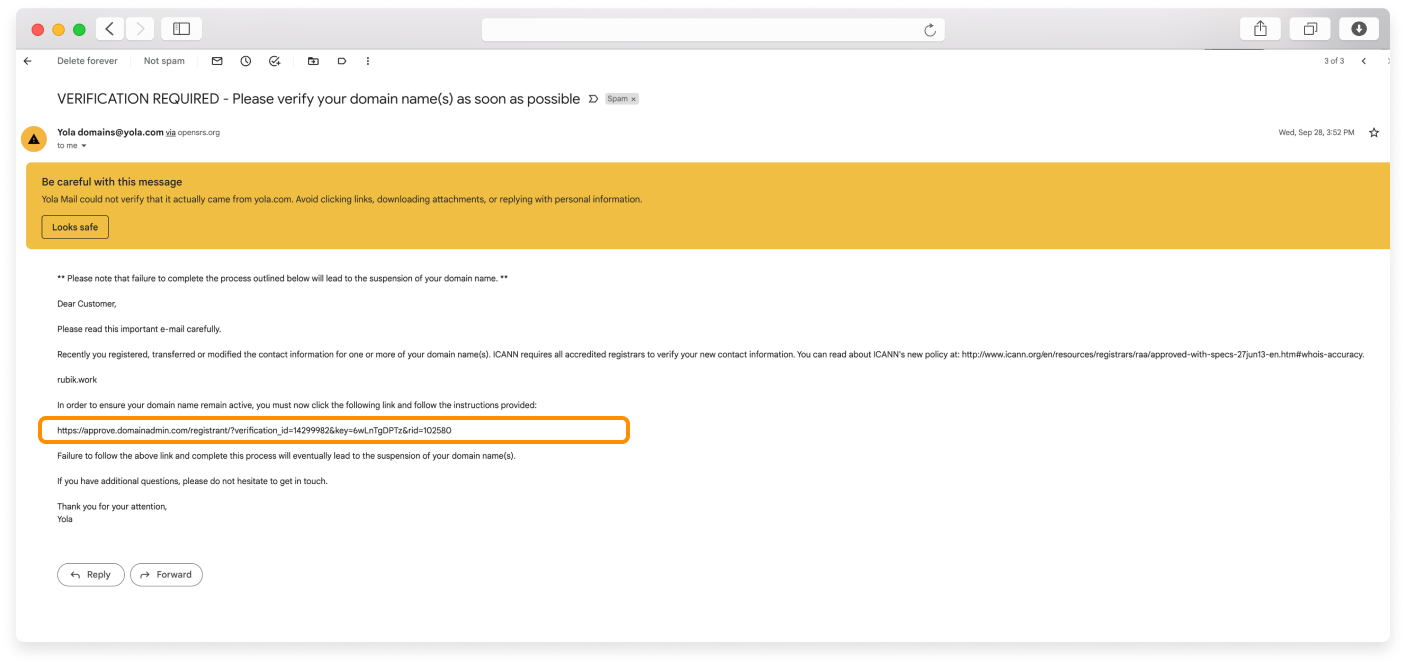Open the share menu in Safari
The width and height of the screenshot is (1406, 666).
(x=1260, y=28)
